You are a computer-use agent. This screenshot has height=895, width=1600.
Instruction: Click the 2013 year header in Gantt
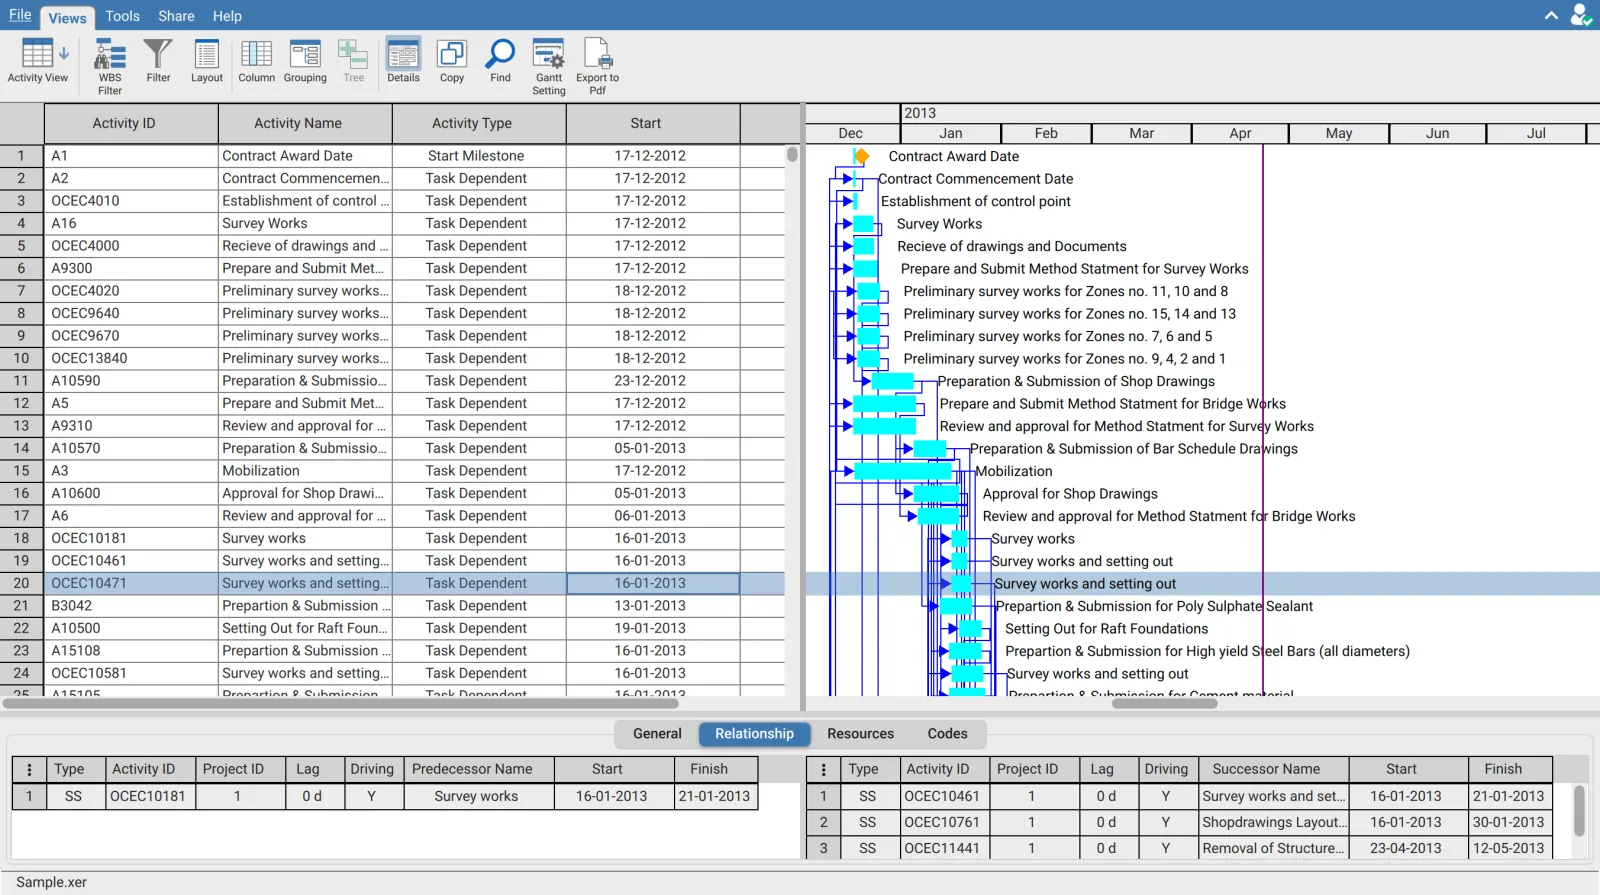click(920, 113)
